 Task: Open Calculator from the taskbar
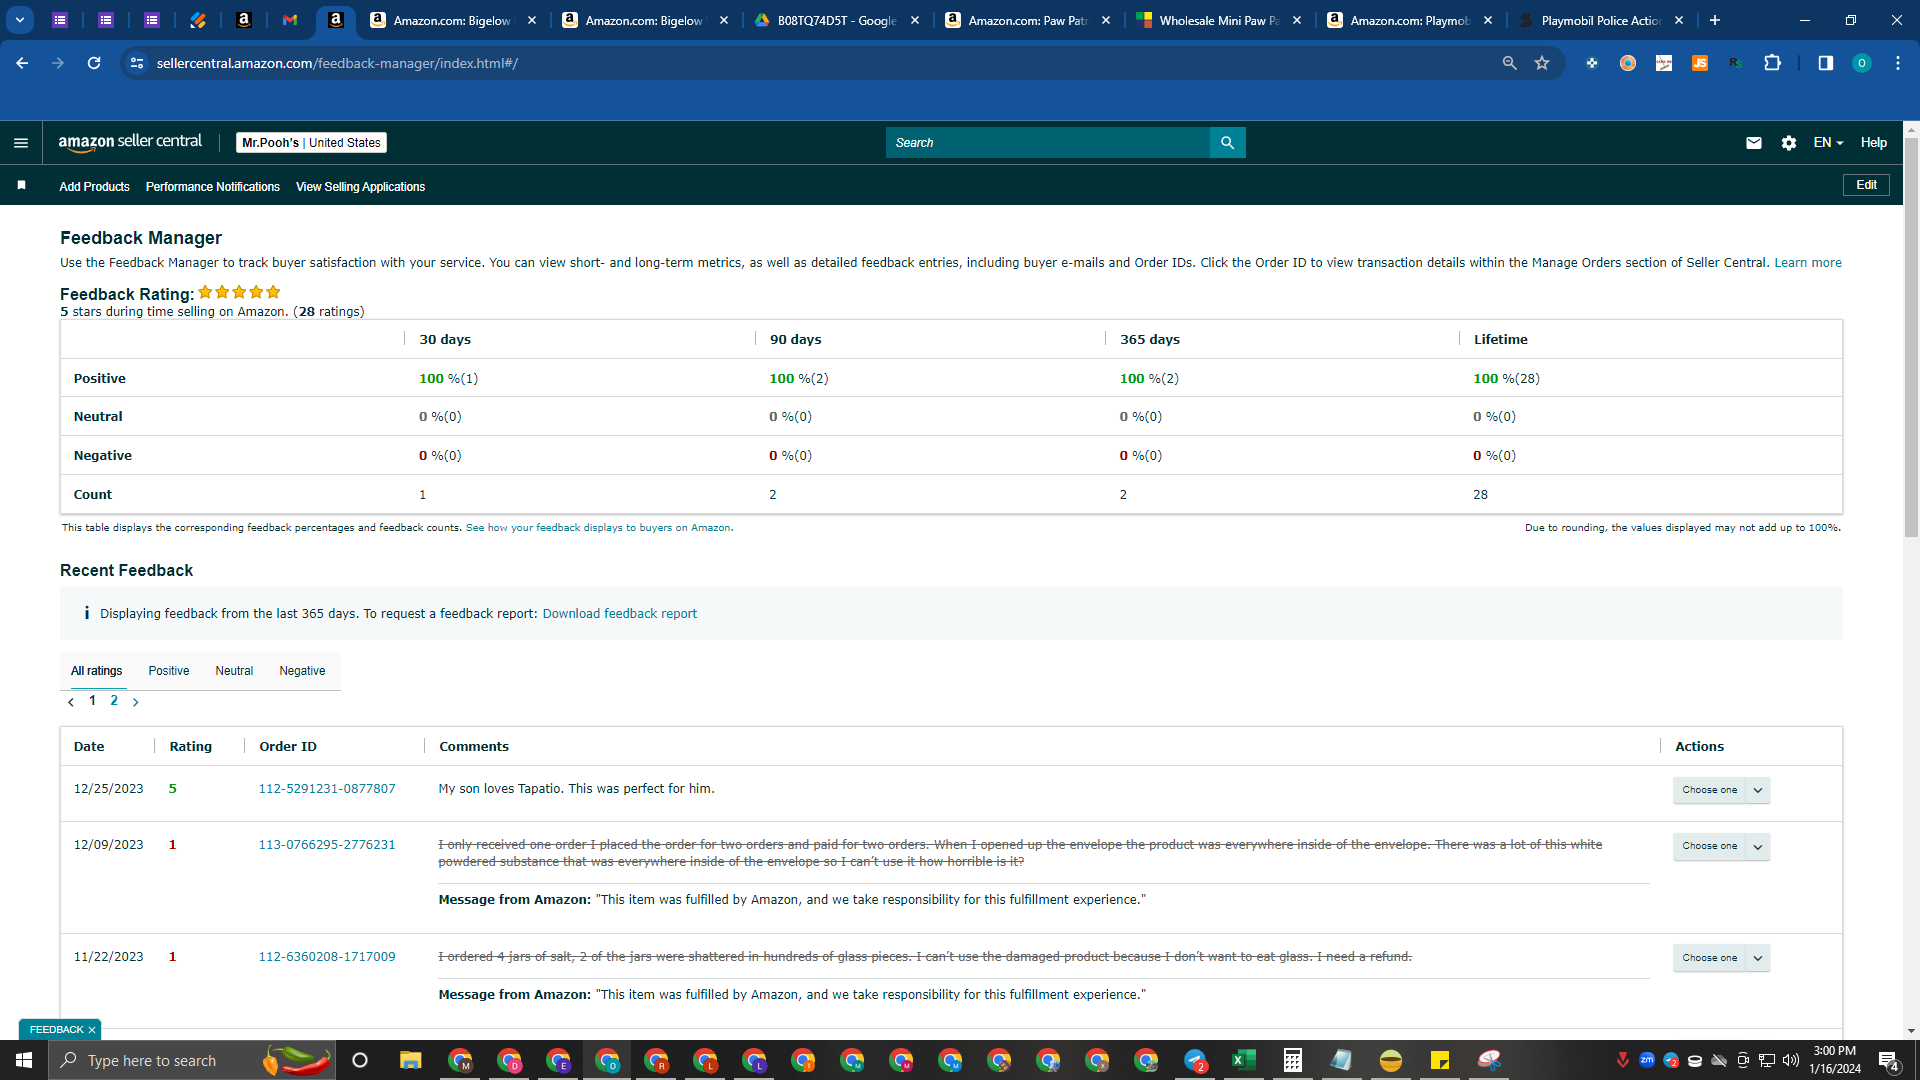1293,1060
